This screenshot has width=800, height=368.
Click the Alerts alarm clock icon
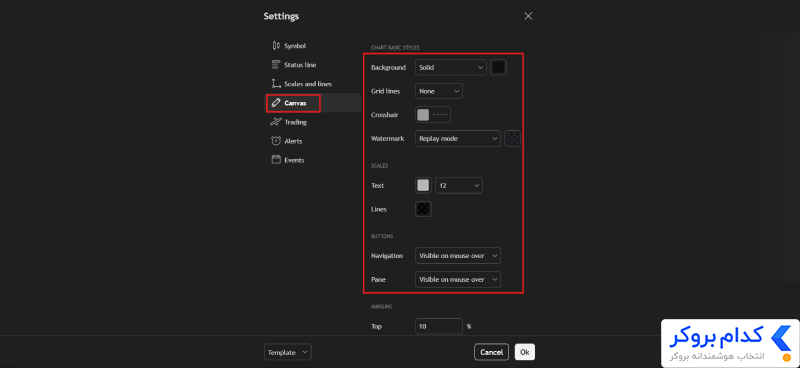(x=276, y=141)
